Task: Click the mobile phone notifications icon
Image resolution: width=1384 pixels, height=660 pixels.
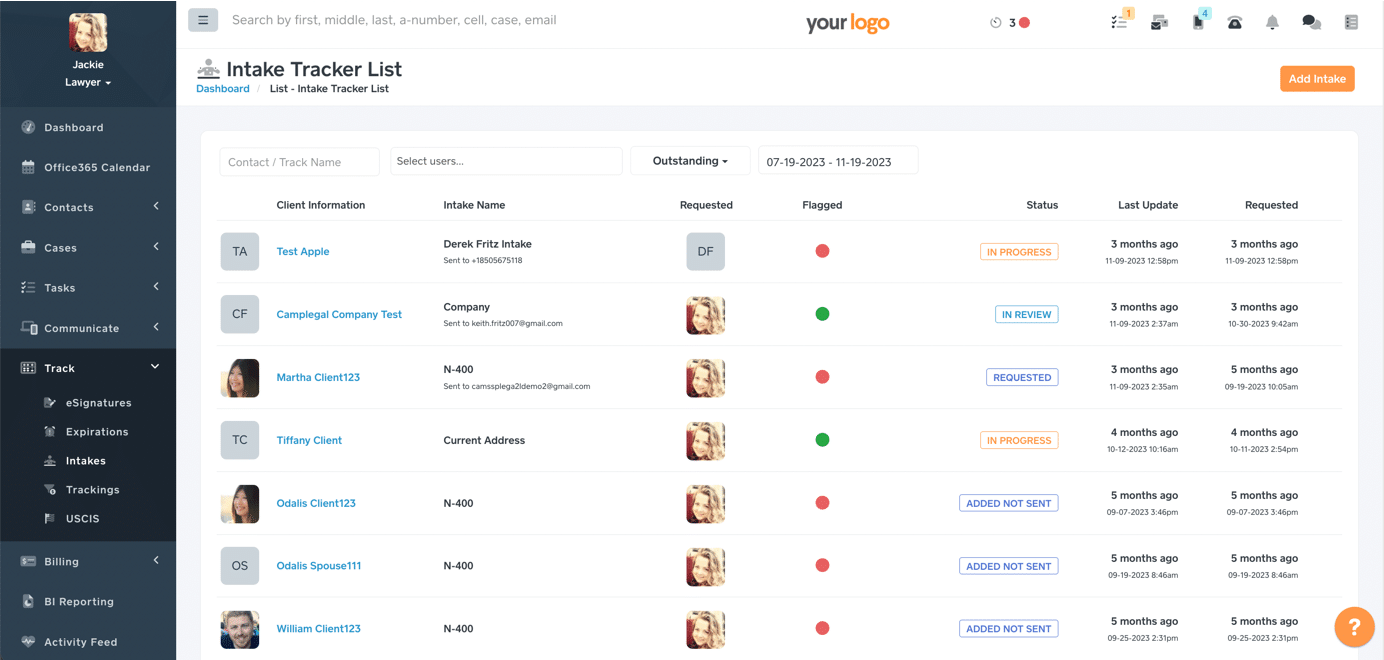Action: pyautogui.click(x=1198, y=22)
